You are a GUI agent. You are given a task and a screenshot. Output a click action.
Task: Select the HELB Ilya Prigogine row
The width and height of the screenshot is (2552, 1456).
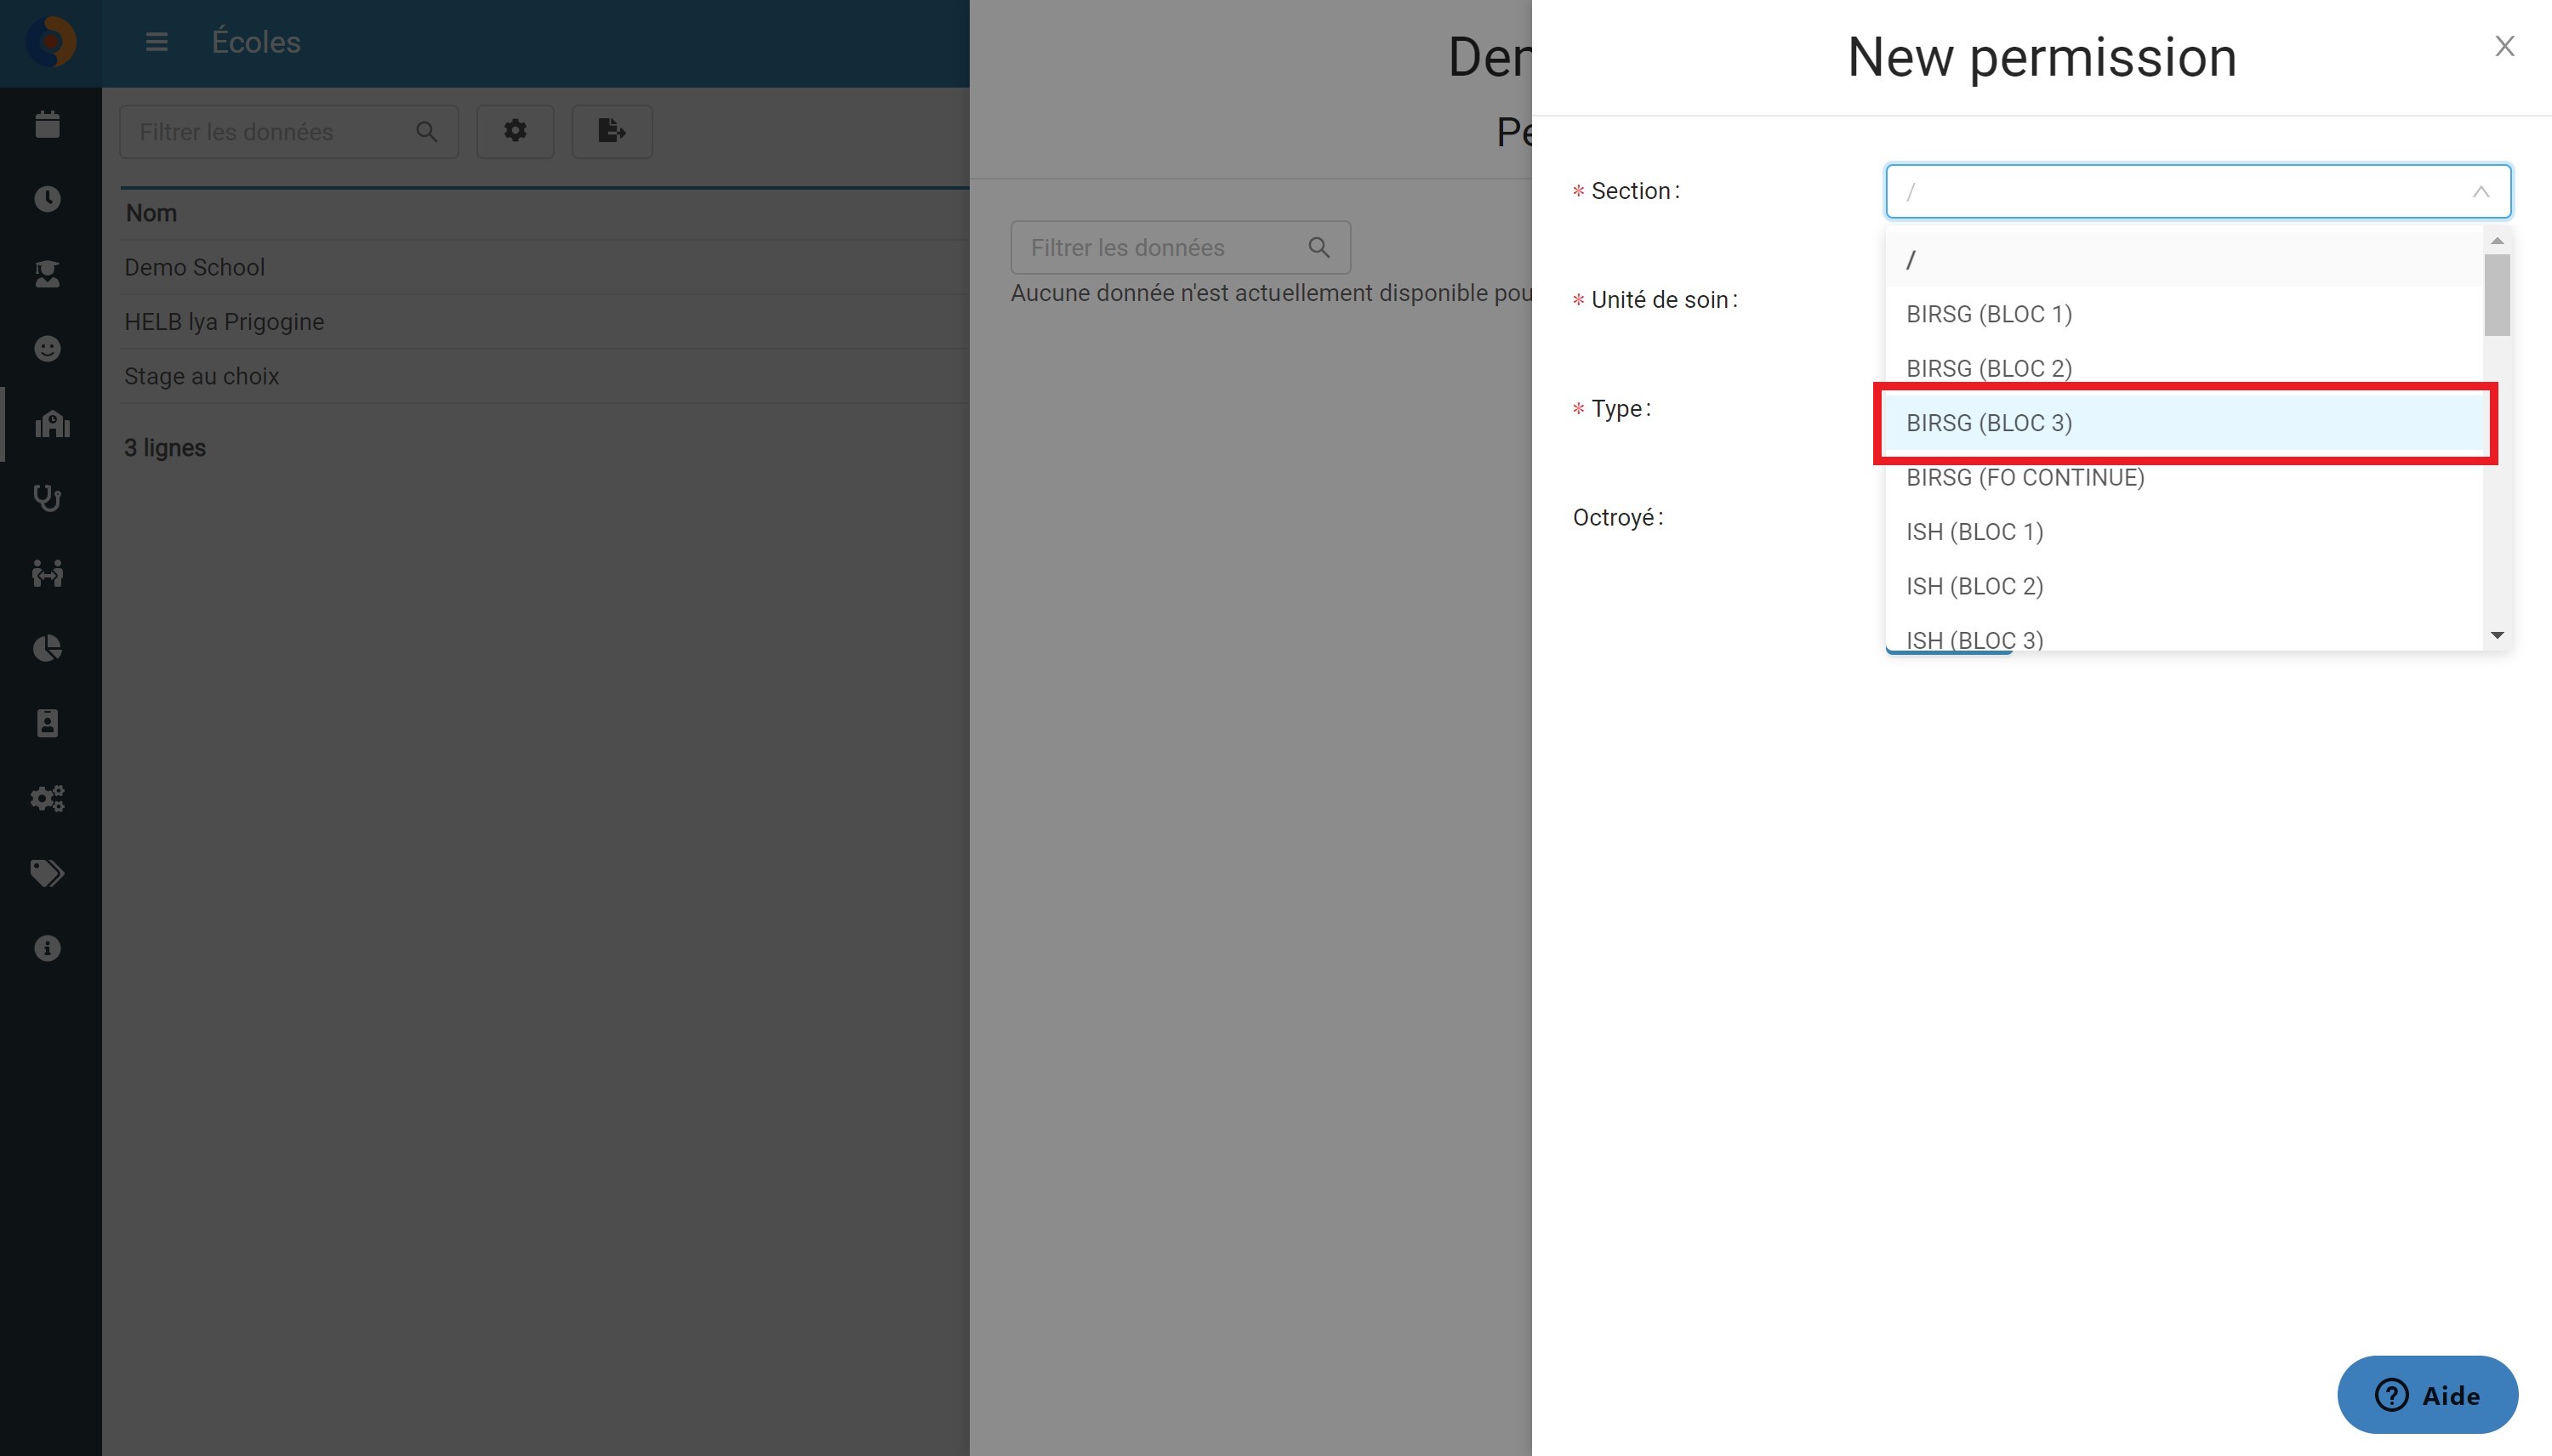click(x=545, y=322)
